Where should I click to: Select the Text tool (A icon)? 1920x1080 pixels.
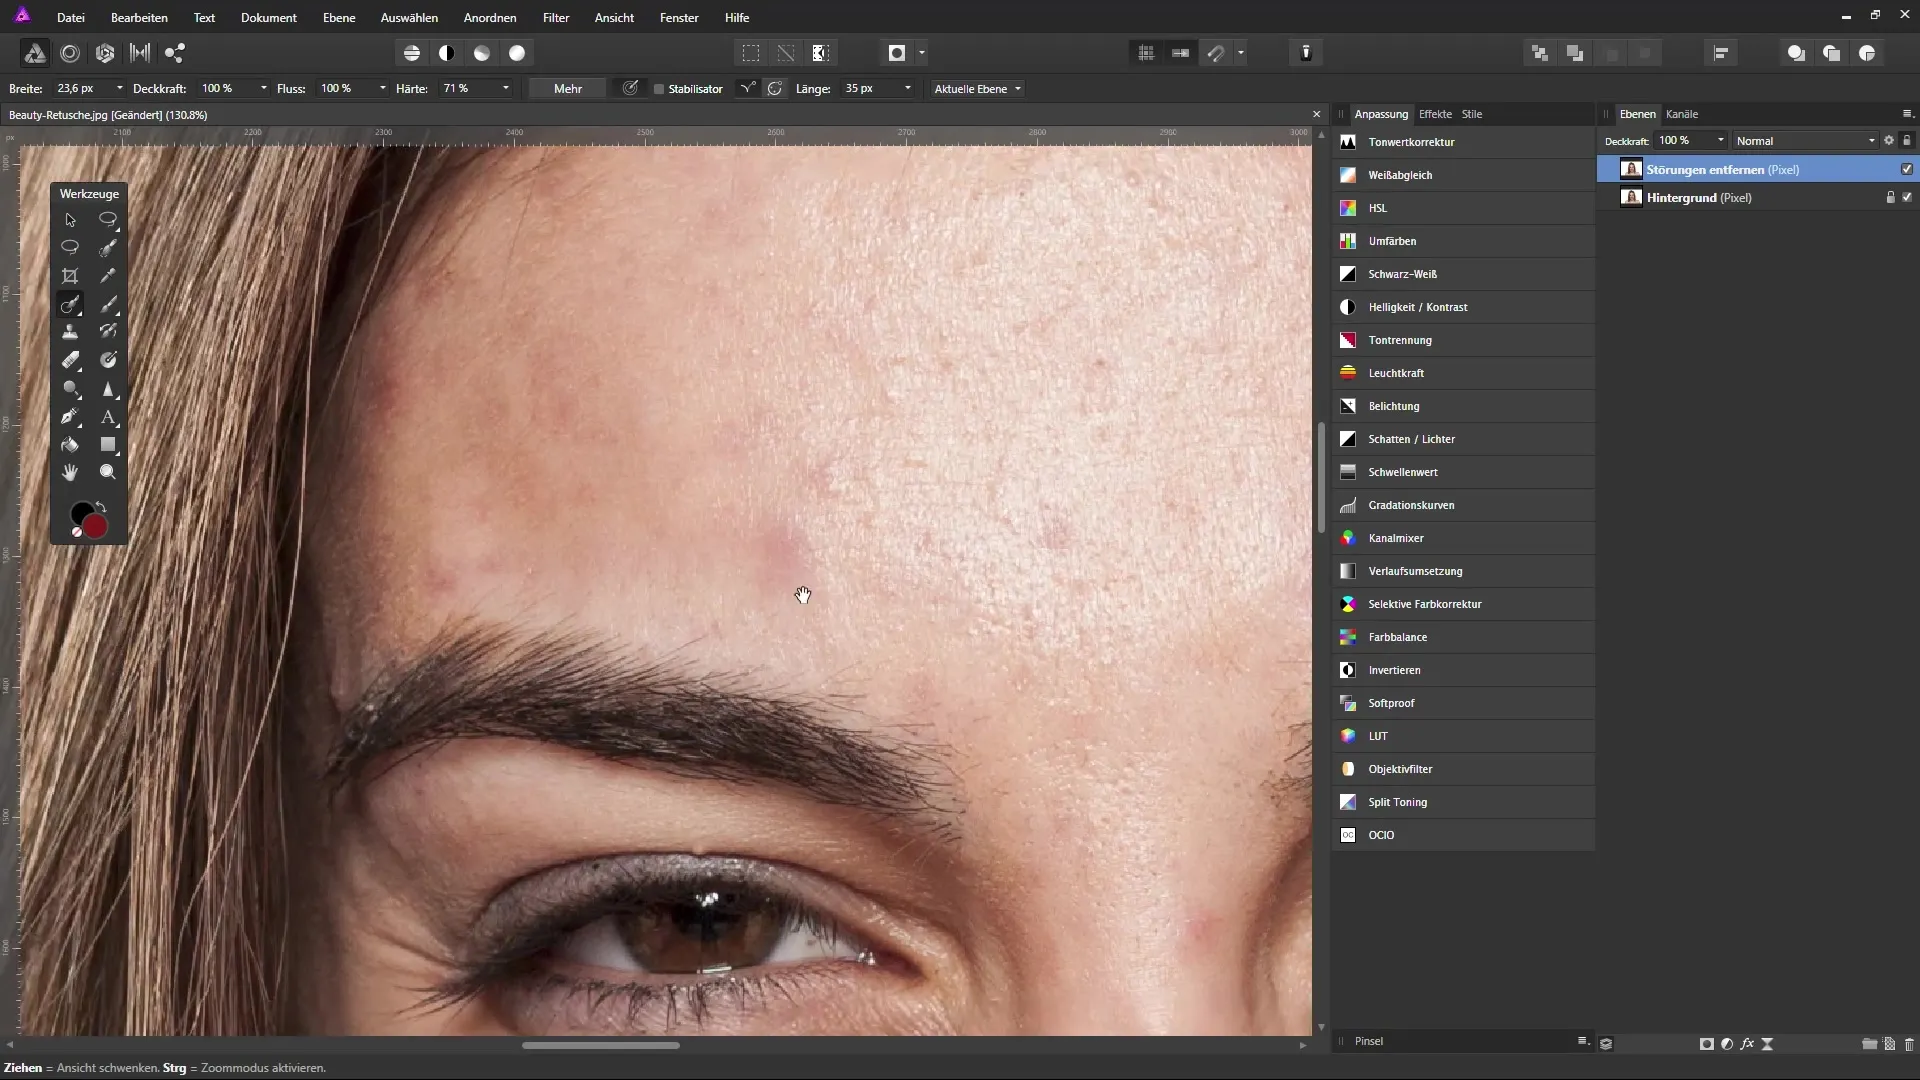(108, 417)
